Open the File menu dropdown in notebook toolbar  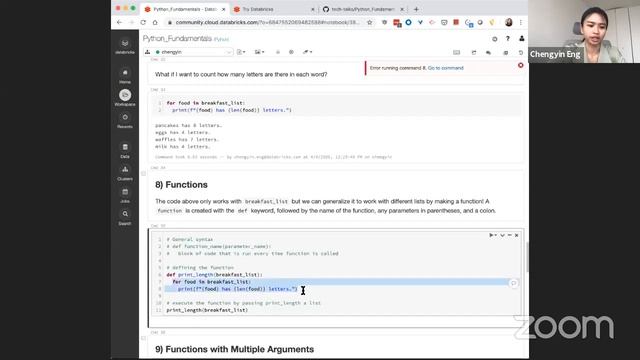pos(241,52)
